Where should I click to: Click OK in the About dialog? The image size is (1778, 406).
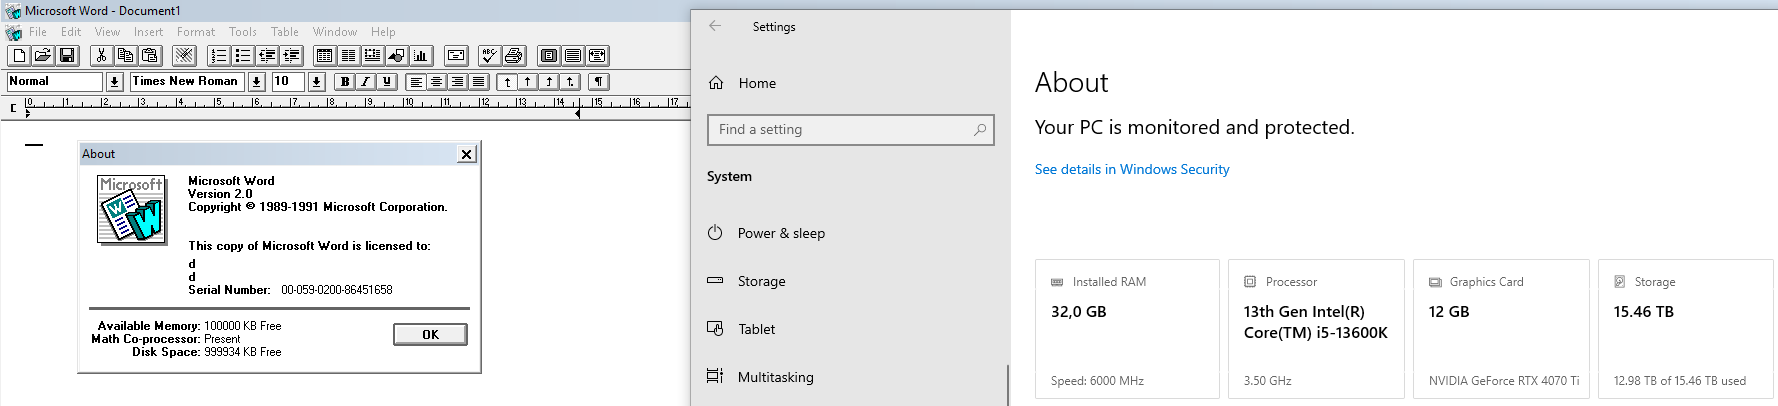click(430, 334)
